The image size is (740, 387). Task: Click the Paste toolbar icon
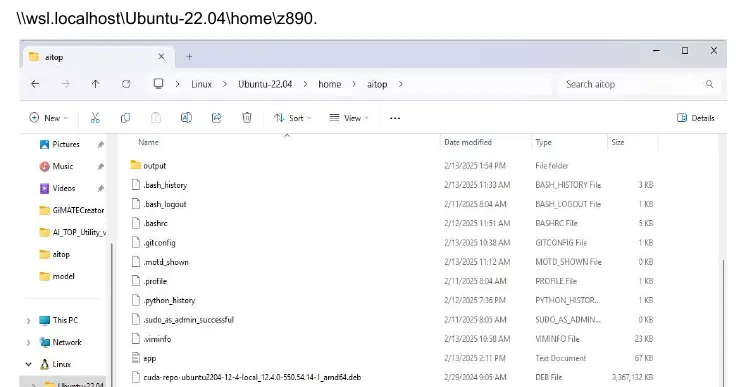click(156, 118)
